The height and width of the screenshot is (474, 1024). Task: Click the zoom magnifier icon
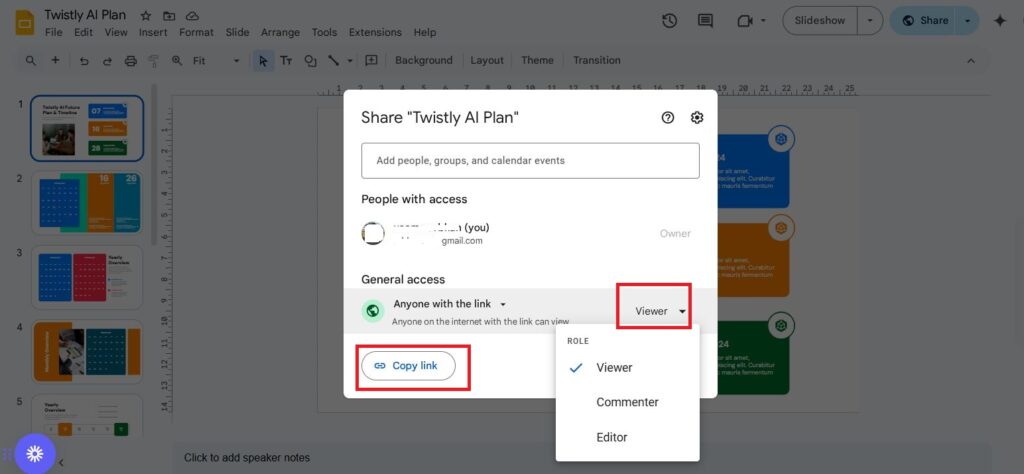pos(177,61)
